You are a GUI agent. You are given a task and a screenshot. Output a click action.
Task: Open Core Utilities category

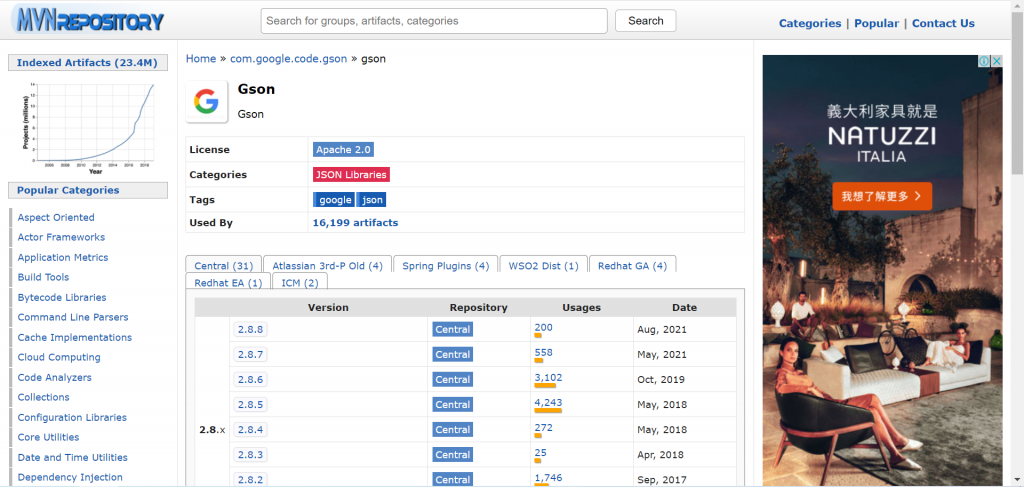pos(48,437)
